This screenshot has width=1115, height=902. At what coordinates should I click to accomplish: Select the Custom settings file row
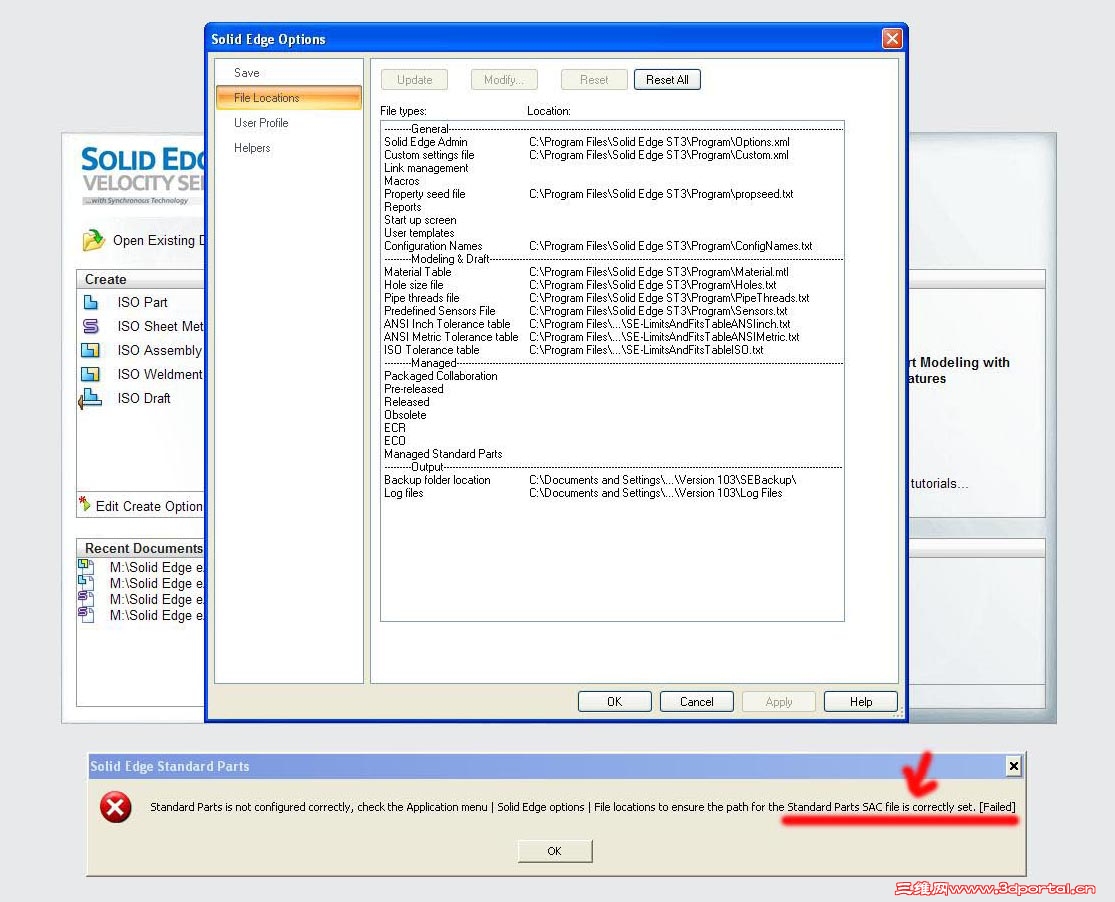point(612,154)
